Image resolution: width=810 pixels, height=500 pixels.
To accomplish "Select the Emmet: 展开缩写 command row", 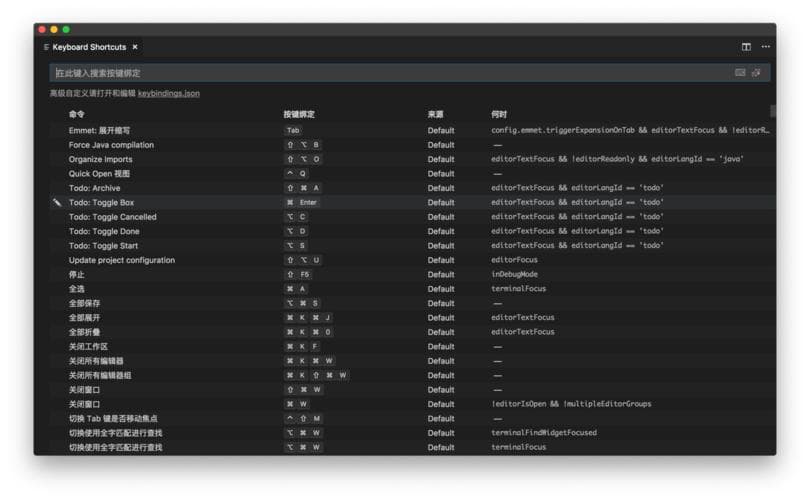I will coord(412,131).
